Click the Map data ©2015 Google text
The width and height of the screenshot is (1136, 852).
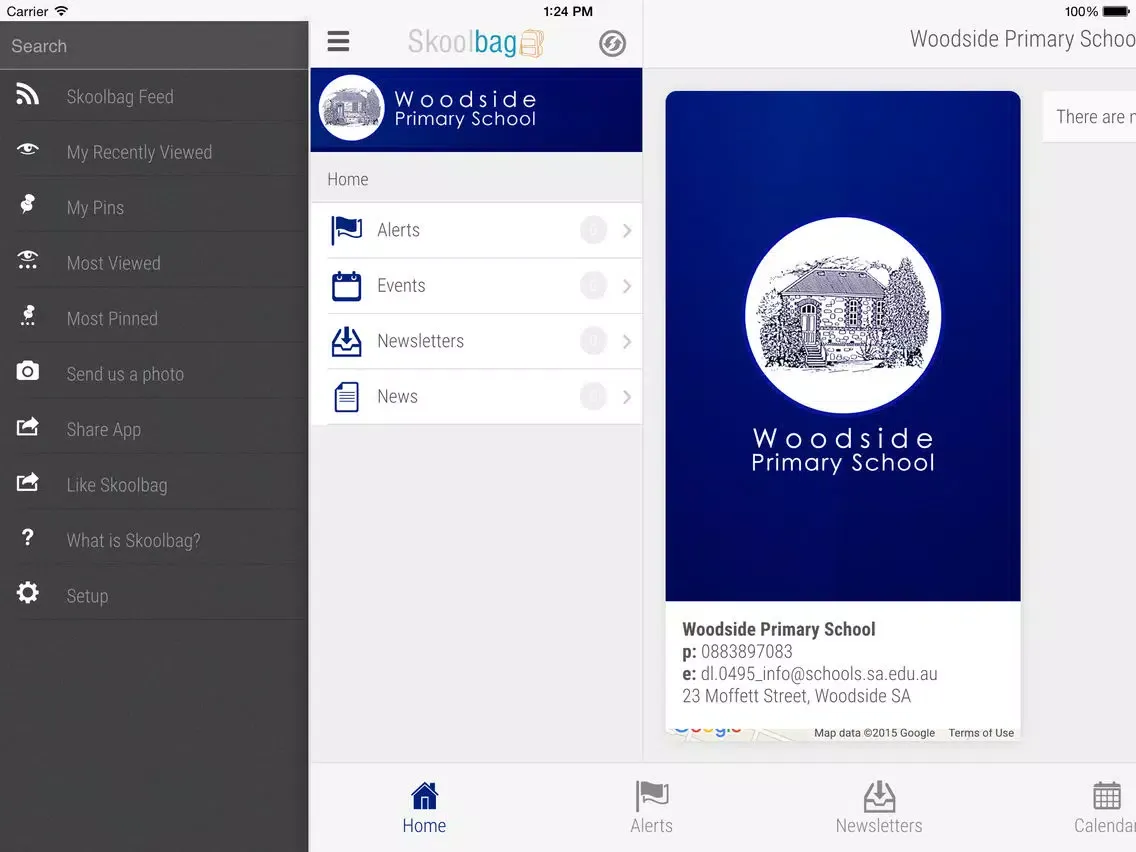coord(874,732)
